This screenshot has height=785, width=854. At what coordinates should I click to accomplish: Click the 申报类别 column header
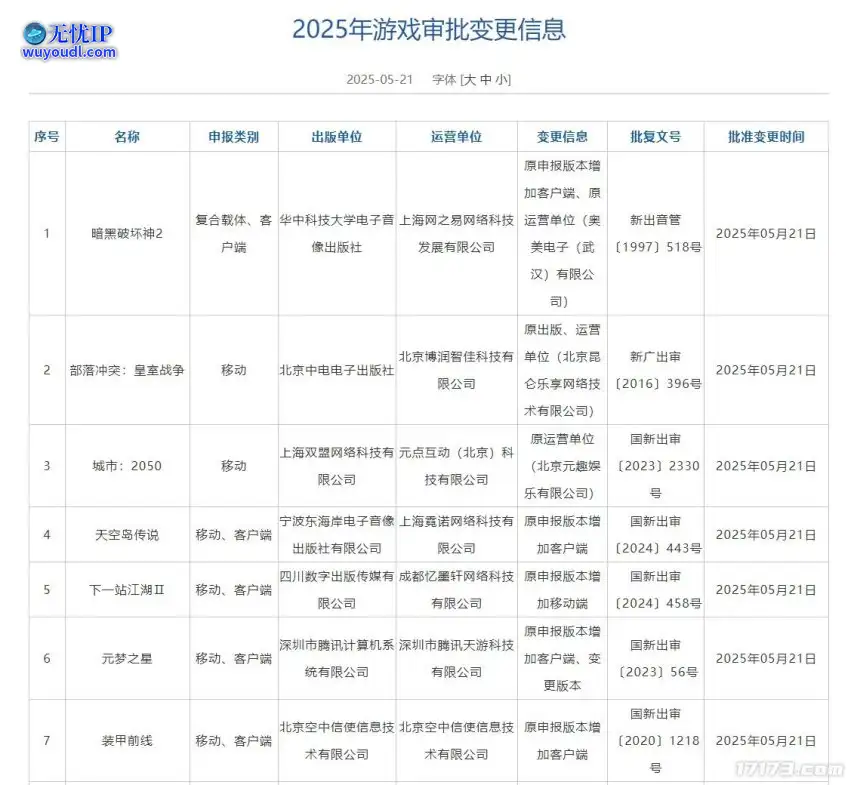pos(234,137)
